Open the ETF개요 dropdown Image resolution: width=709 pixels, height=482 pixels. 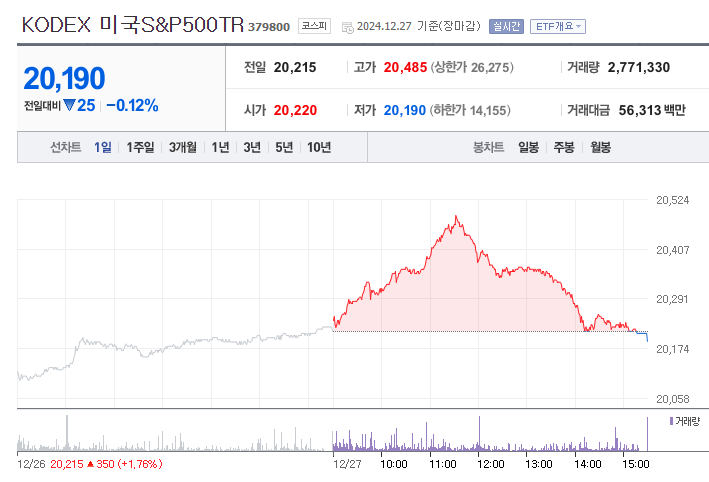pos(558,27)
